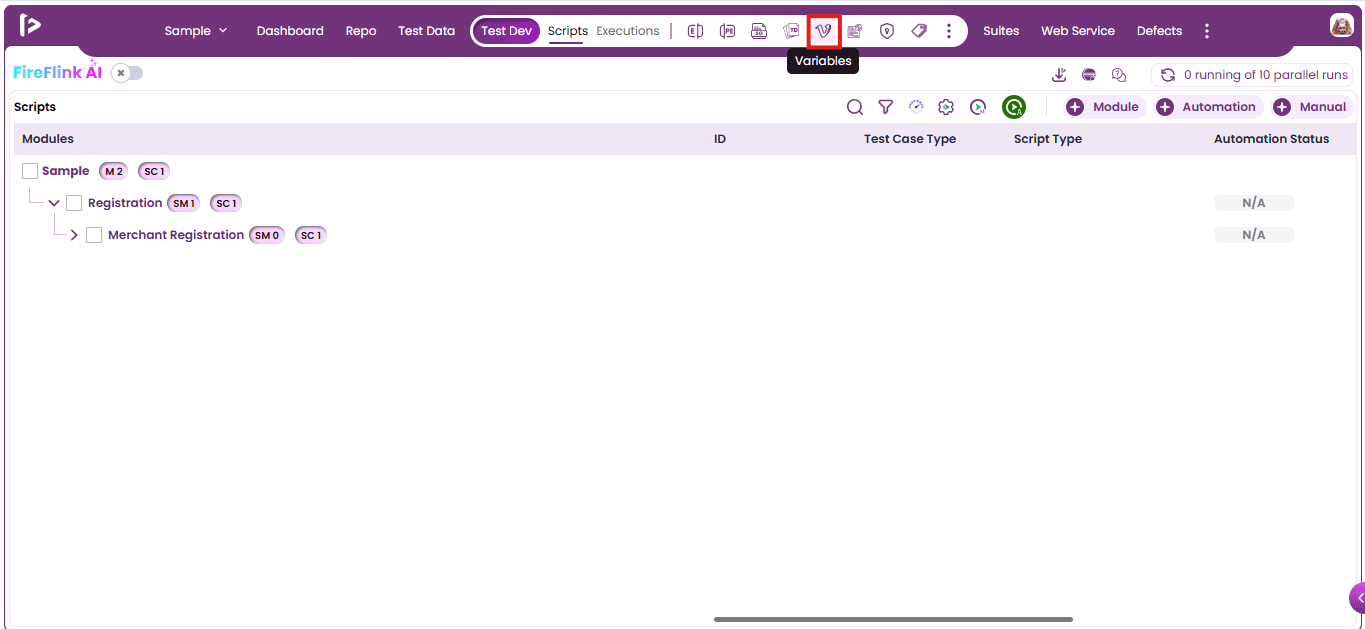This screenshot has height=629, width=1365.
Task: Click the Script Type column header
Action: pos(1048,139)
